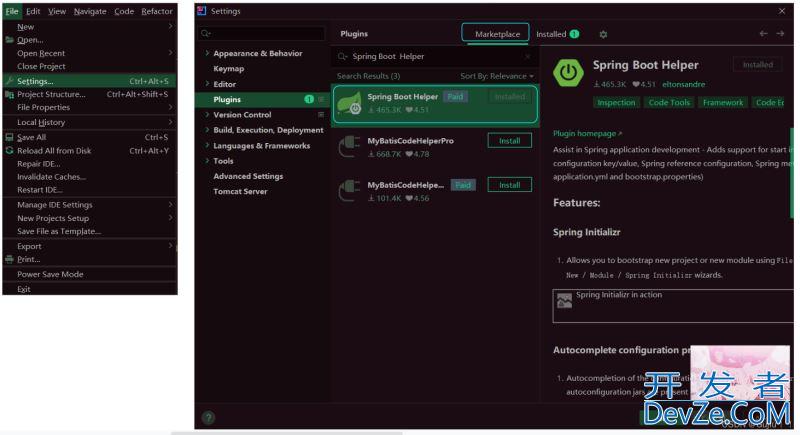Viewport: 800px width, 435px height.
Task: Choose Restart IDE... menu item
Action: pos(90,190)
